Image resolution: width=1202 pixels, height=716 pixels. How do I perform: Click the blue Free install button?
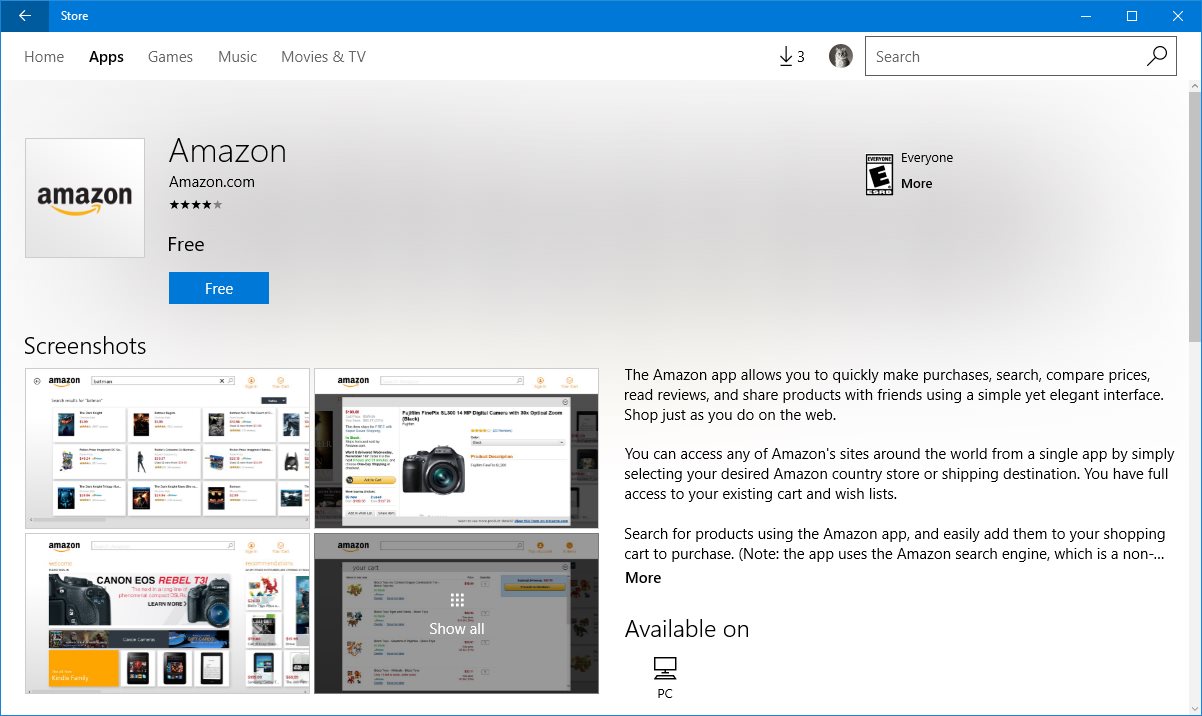pyautogui.click(x=219, y=288)
